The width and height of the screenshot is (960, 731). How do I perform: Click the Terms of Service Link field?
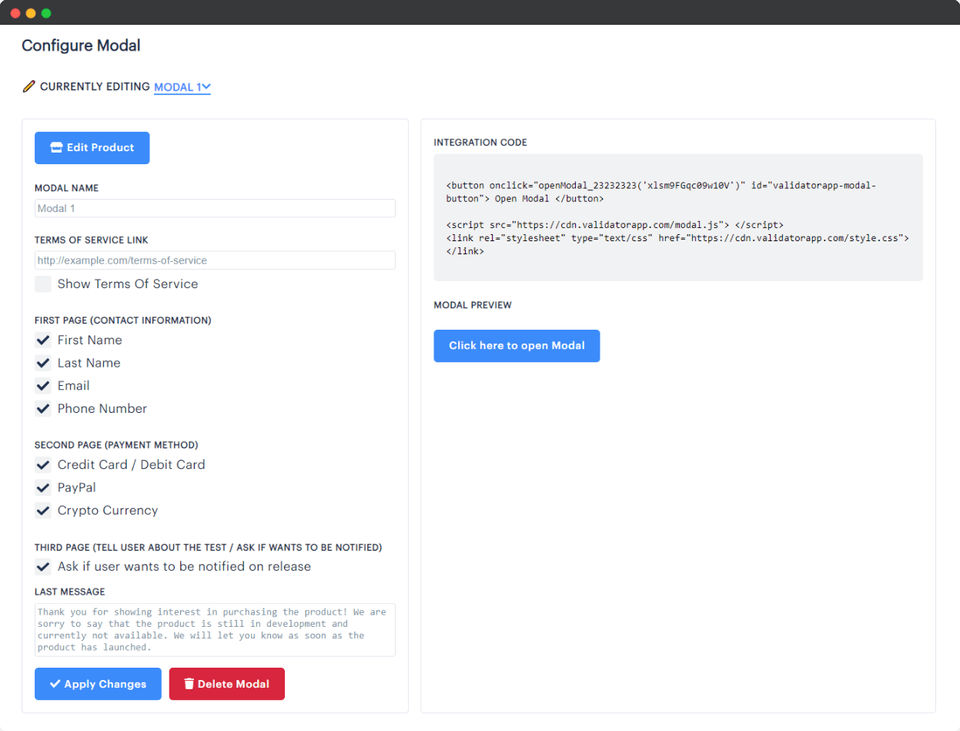(215, 260)
